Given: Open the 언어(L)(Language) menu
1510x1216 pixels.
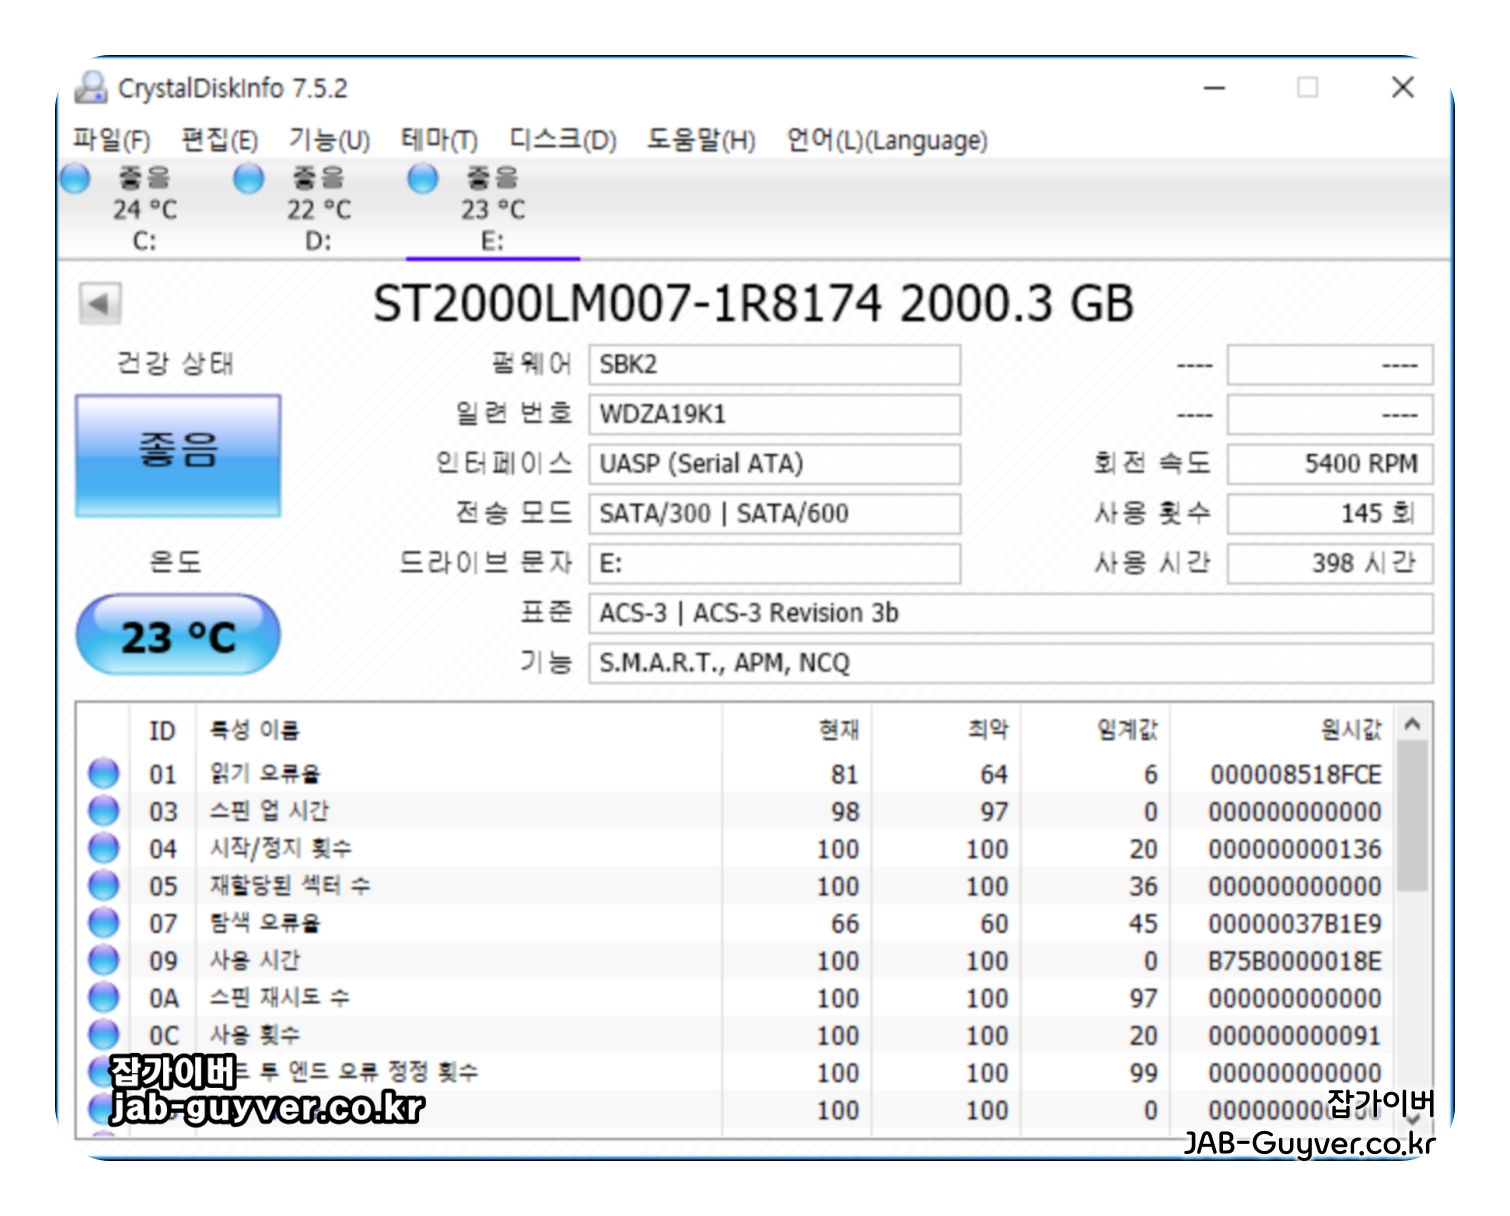Looking at the screenshot, I should 886,140.
